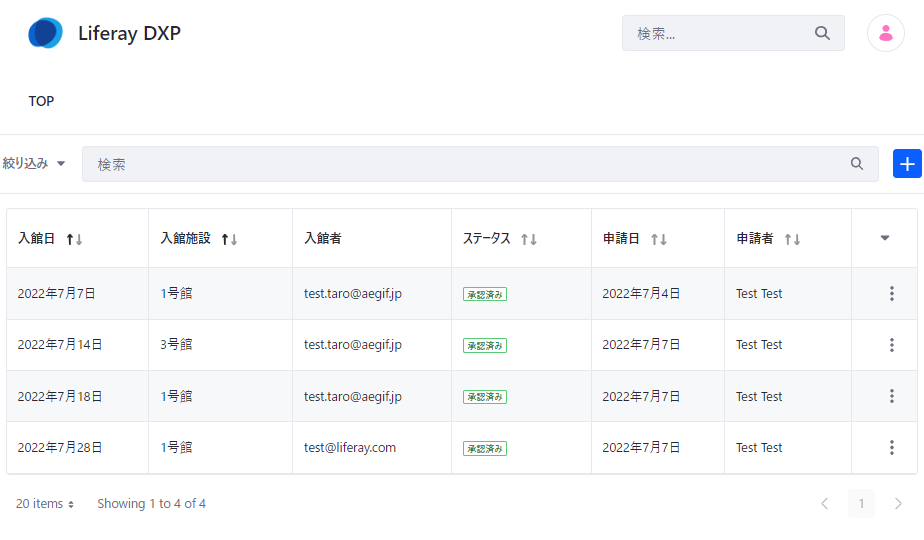Open actions menu for 2022年7月28日 row
This screenshot has width=924, height=540.
coord(891,448)
